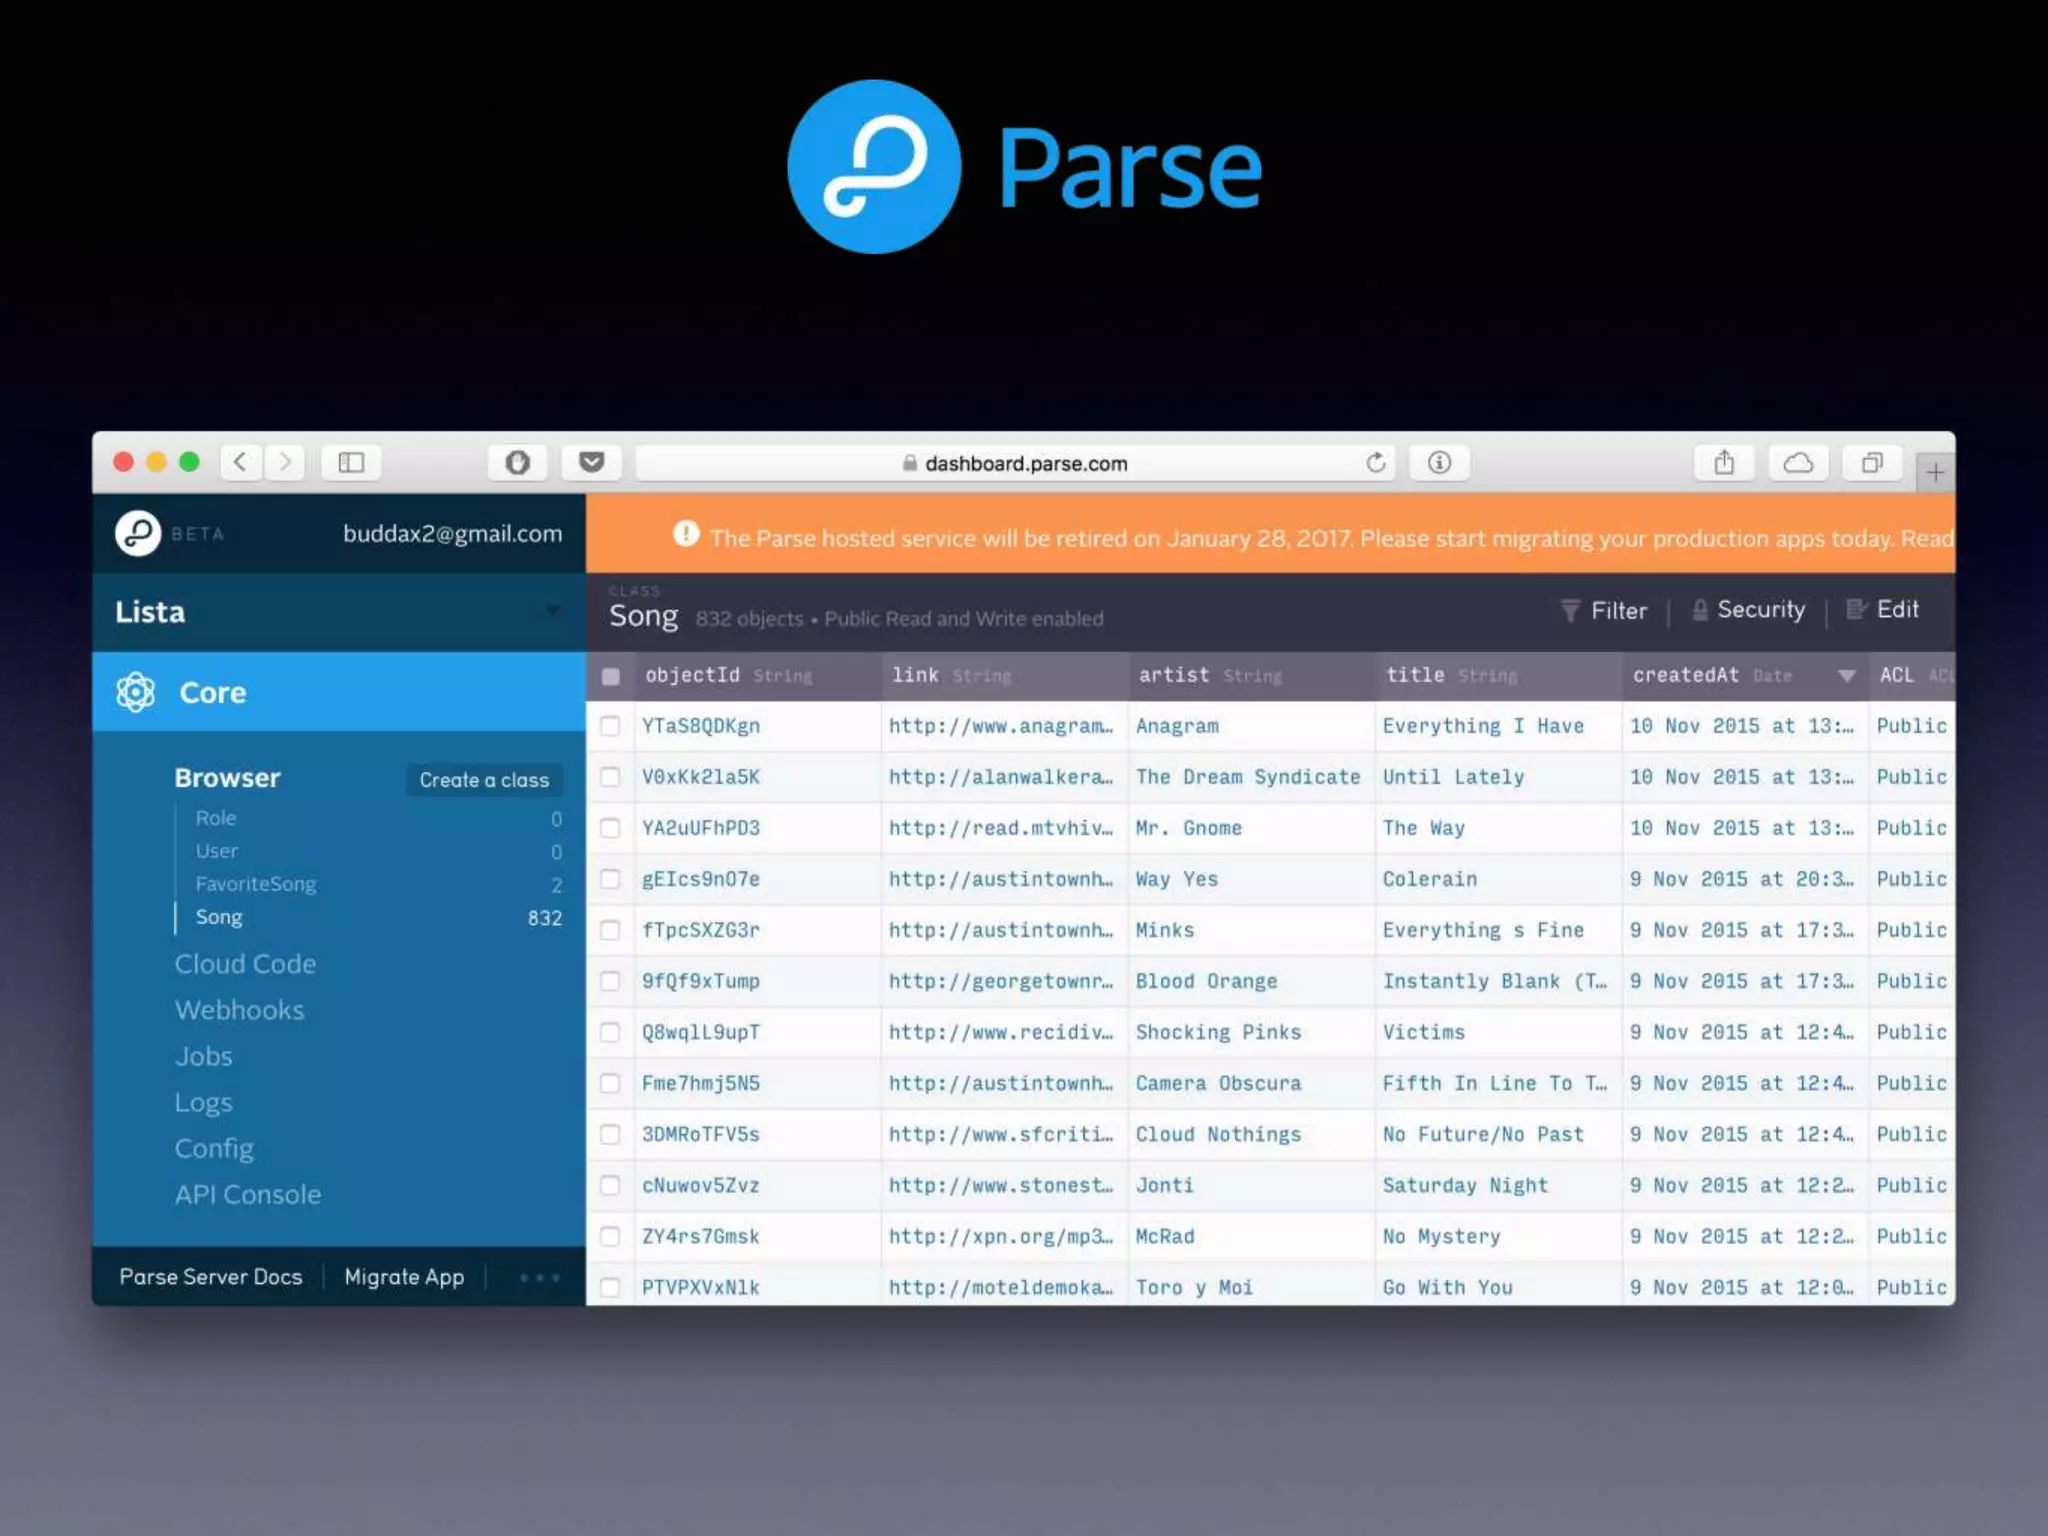Expand the Lista app selector dropdown
The height and width of the screenshot is (1536, 2048).
pyautogui.click(x=552, y=611)
